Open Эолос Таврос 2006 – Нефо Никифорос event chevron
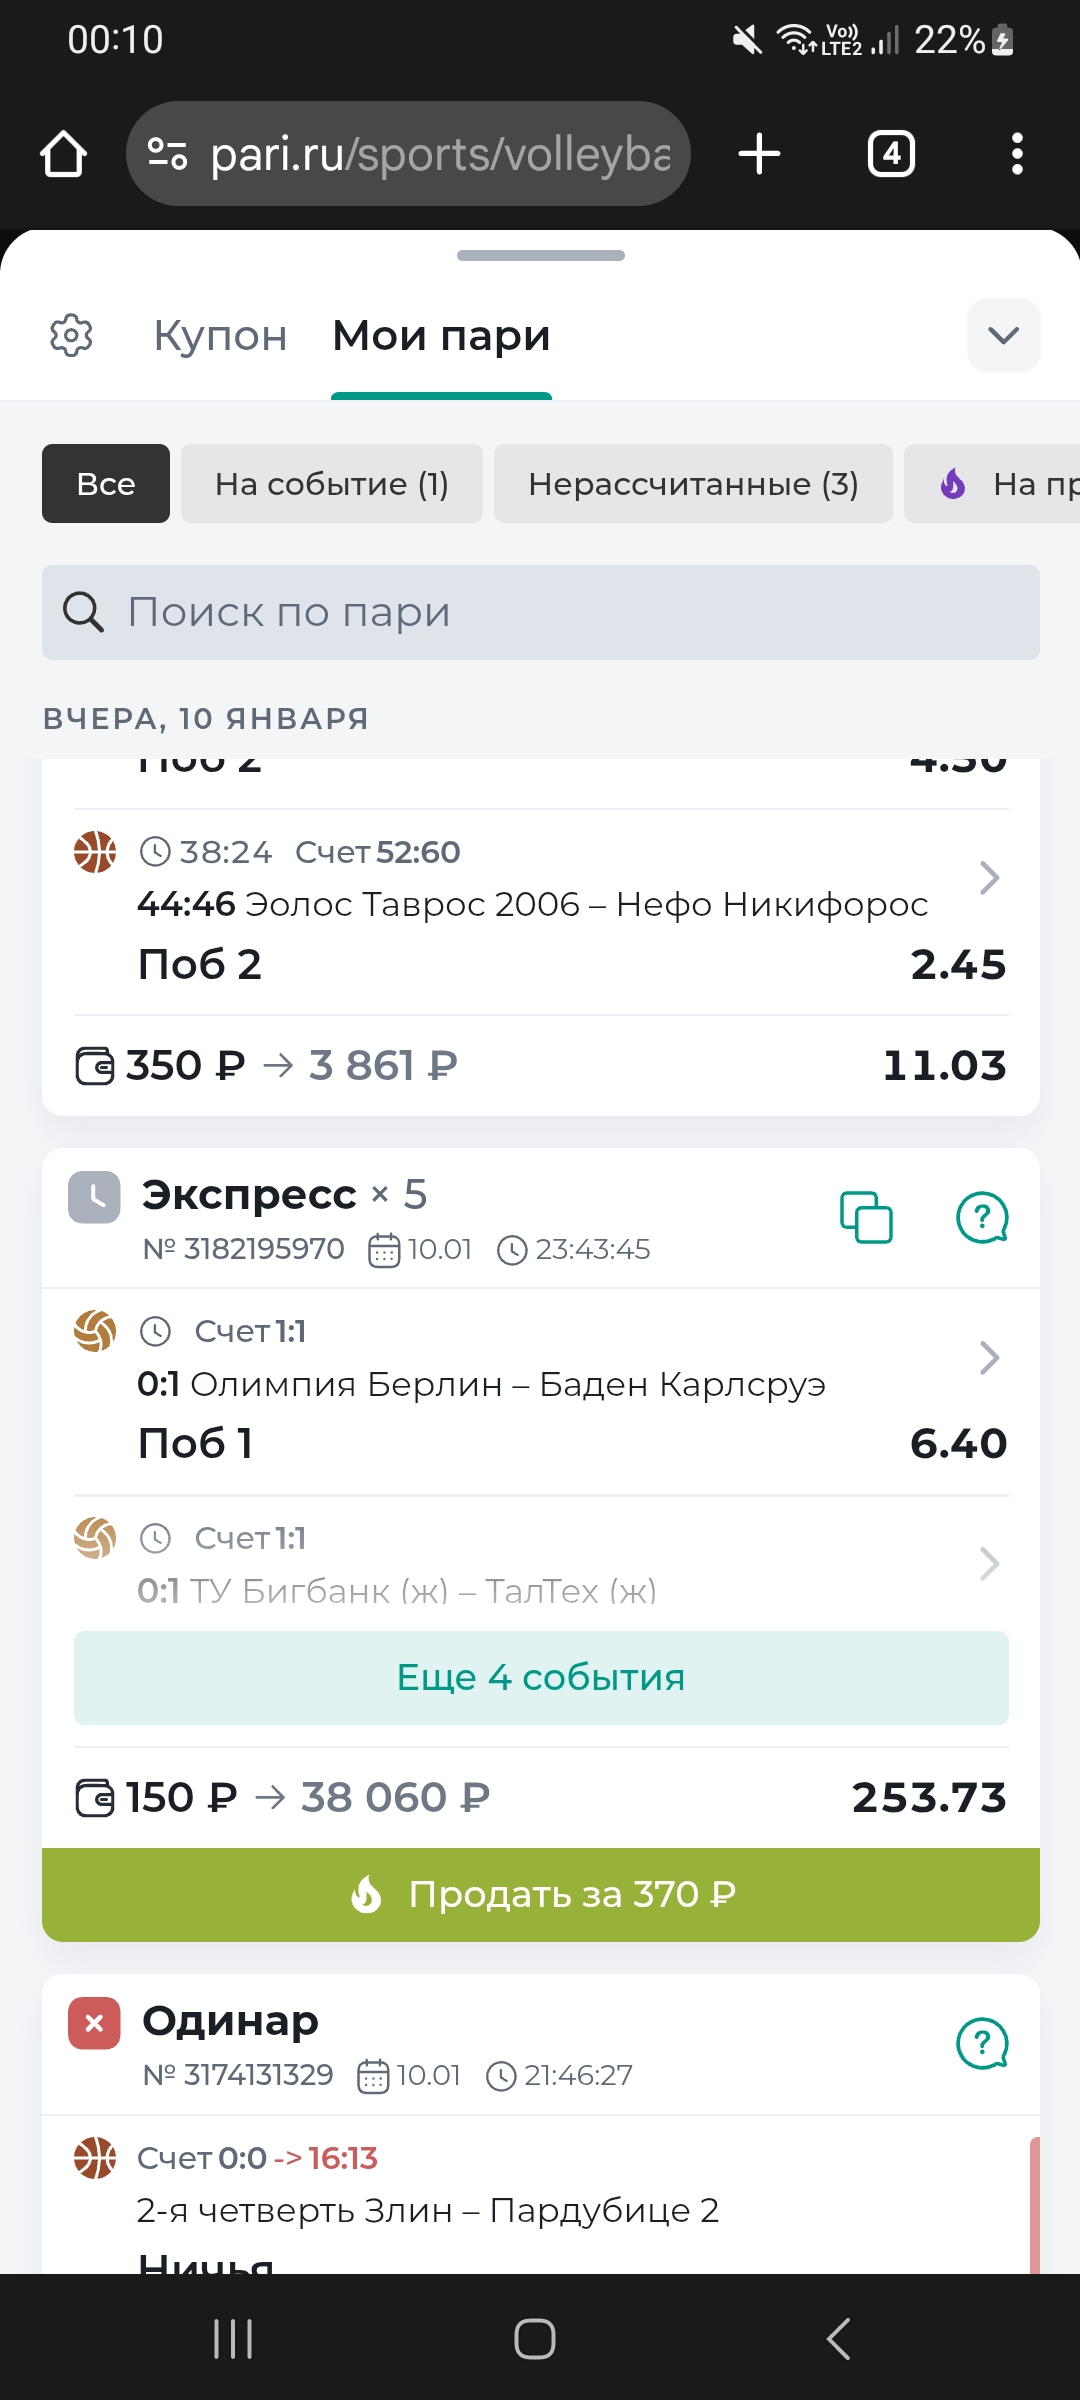 (989, 878)
